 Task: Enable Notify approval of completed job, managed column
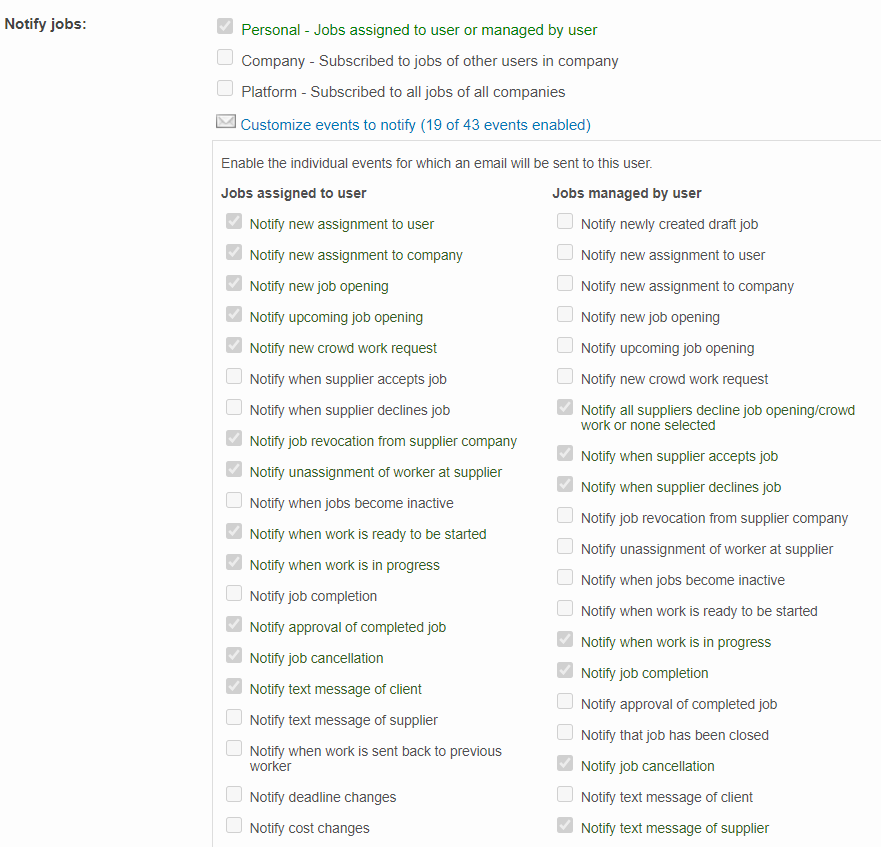[565, 702]
